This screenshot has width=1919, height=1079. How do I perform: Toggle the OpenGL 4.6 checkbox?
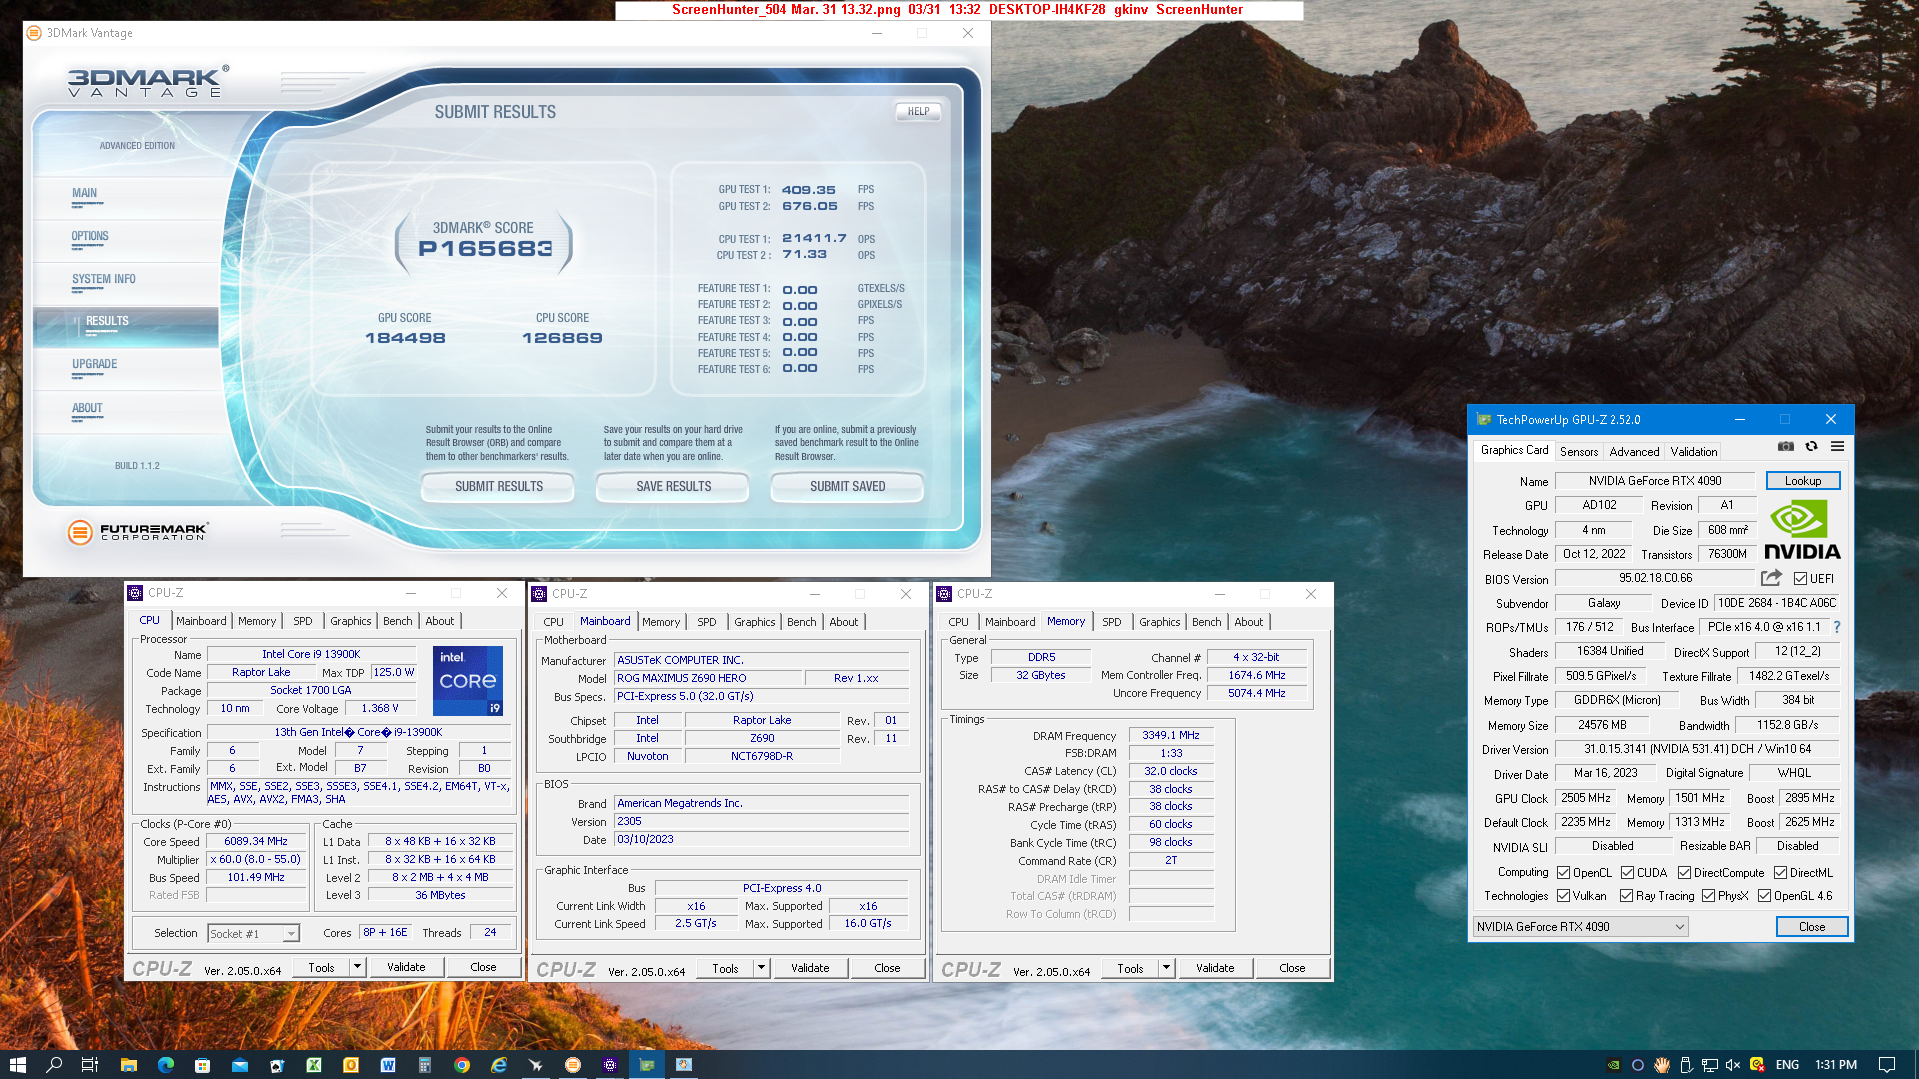point(1764,896)
